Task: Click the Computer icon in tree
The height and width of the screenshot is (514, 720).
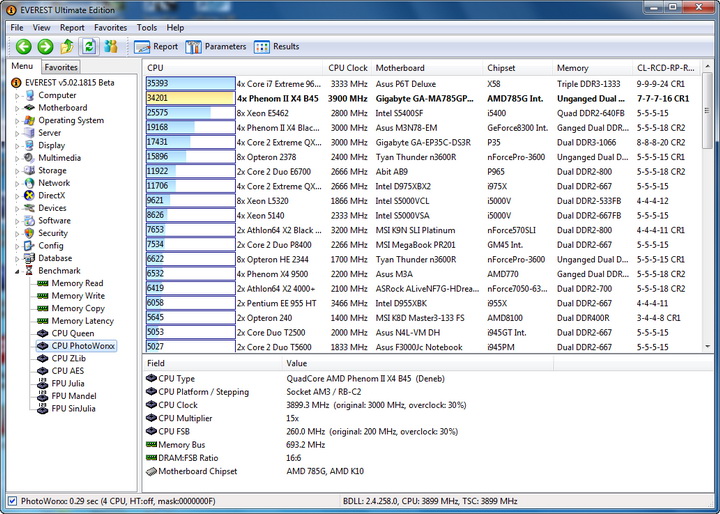Action: [30, 96]
